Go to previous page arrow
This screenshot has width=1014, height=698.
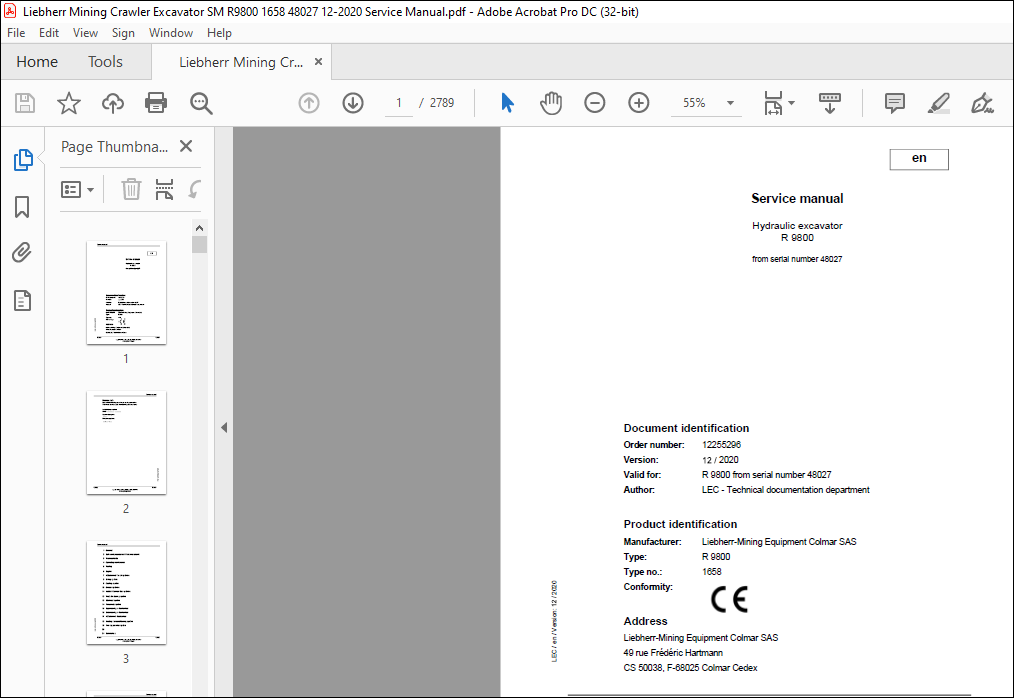[x=309, y=103]
